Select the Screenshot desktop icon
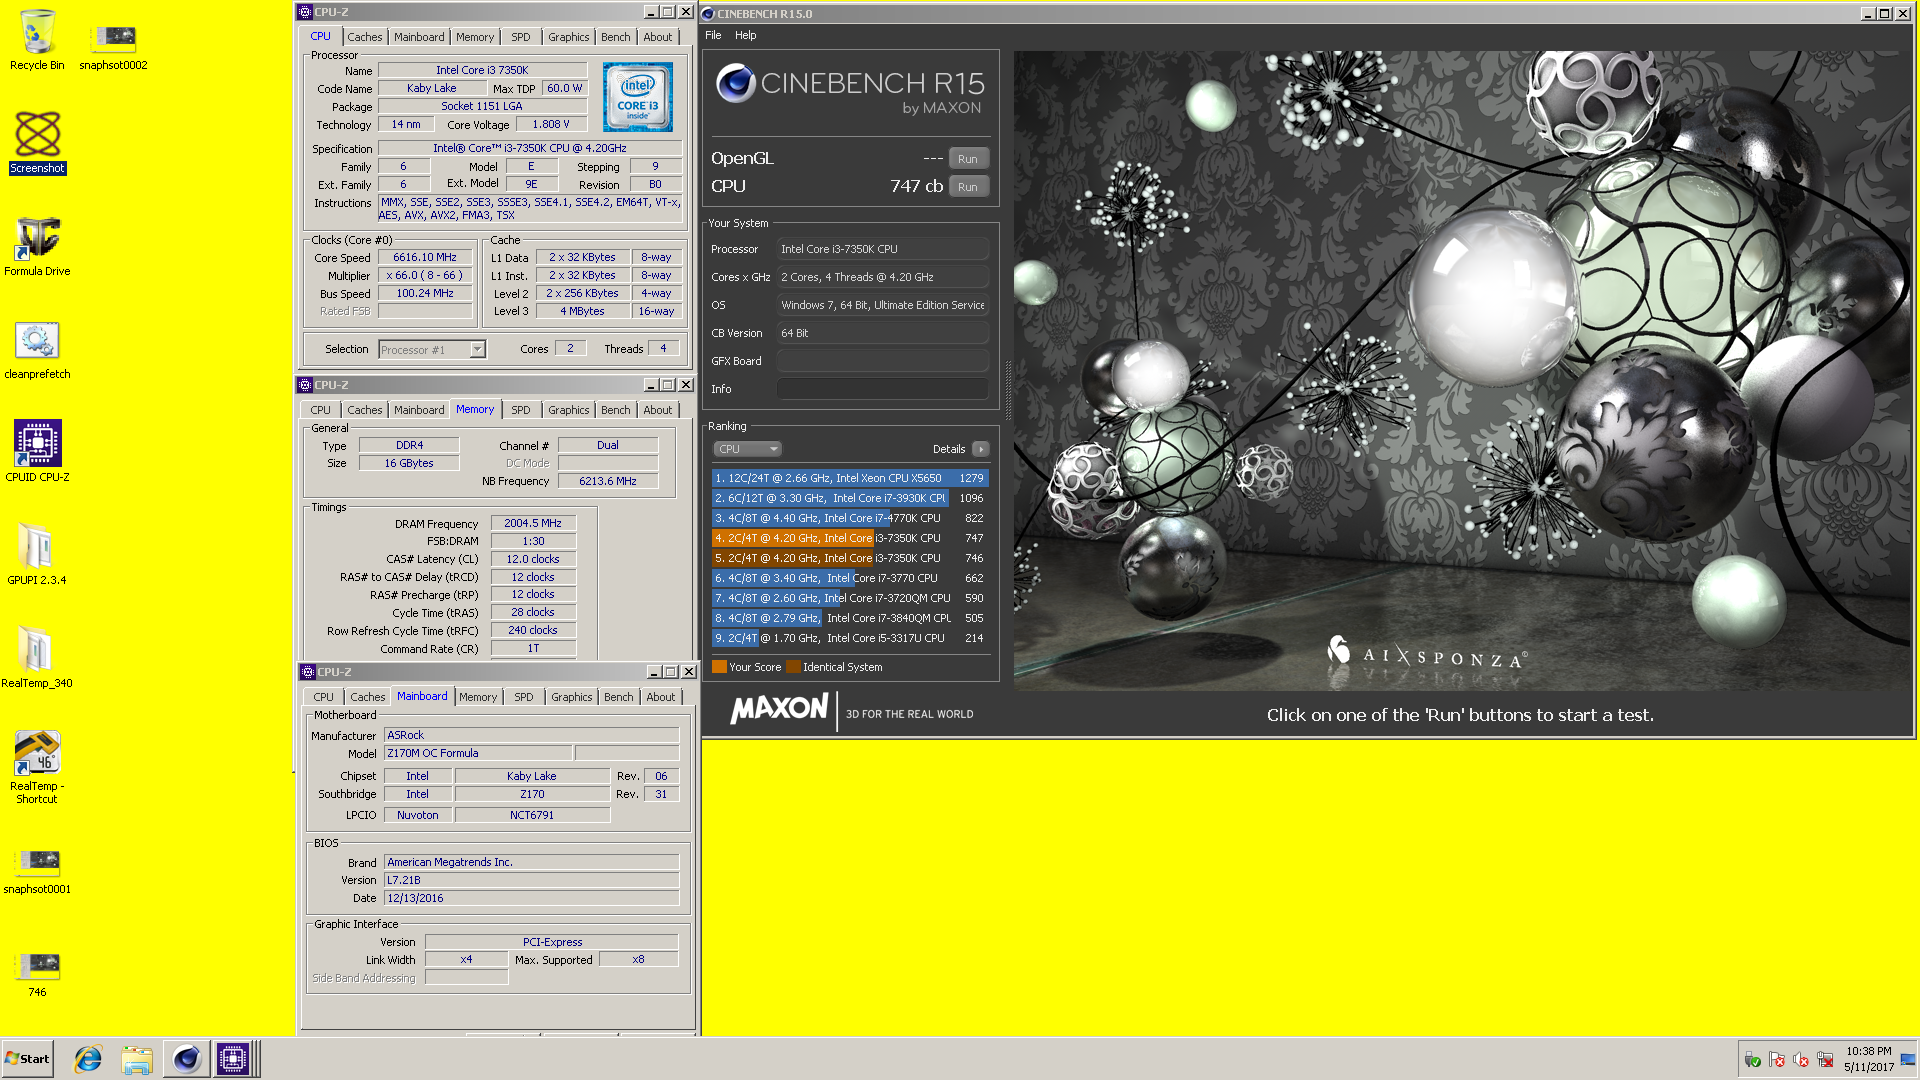The height and width of the screenshot is (1080, 1920). [x=38, y=142]
